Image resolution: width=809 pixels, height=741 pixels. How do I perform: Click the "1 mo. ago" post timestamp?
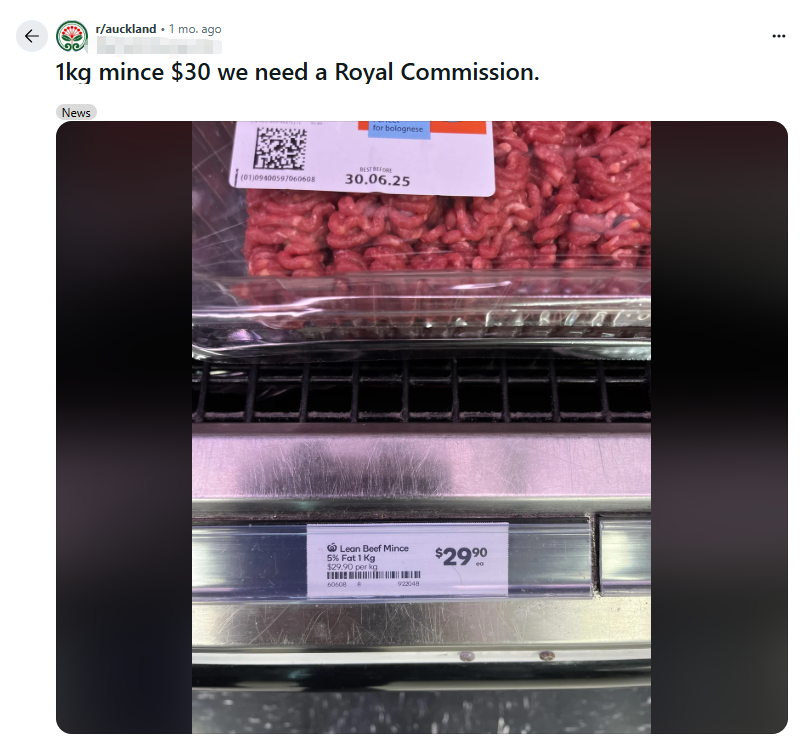(x=195, y=29)
